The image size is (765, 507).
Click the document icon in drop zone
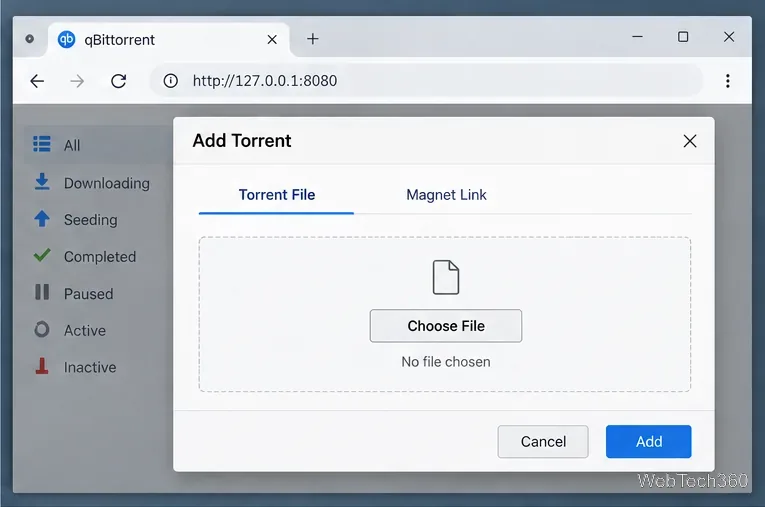click(446, 277)
